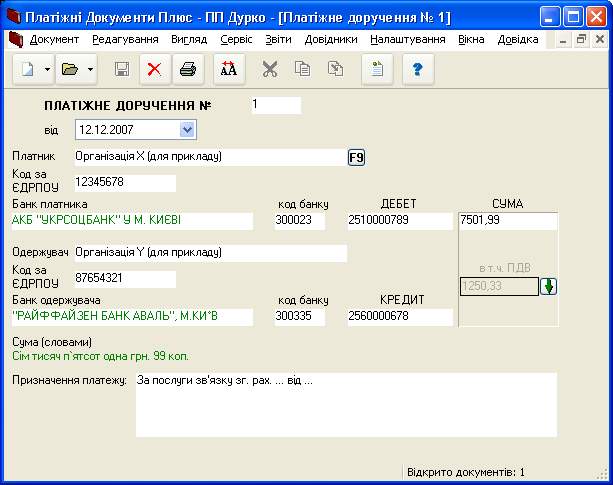
Task: Click payer bank code field 300023
Action: point(300,221)
